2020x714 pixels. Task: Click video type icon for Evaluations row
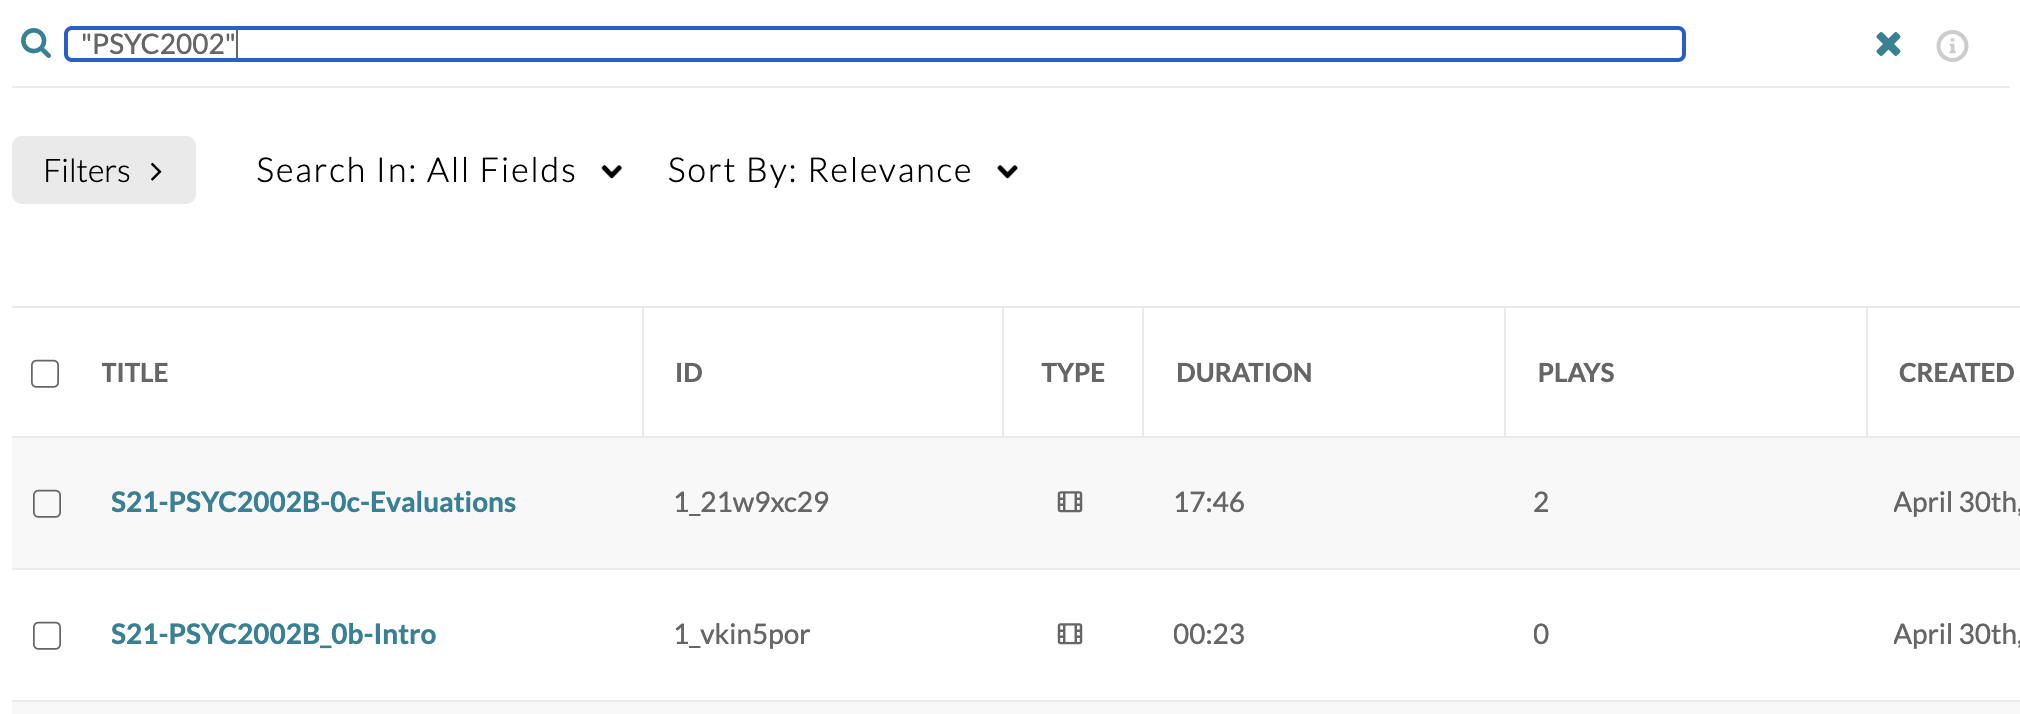pos(1070,502)
